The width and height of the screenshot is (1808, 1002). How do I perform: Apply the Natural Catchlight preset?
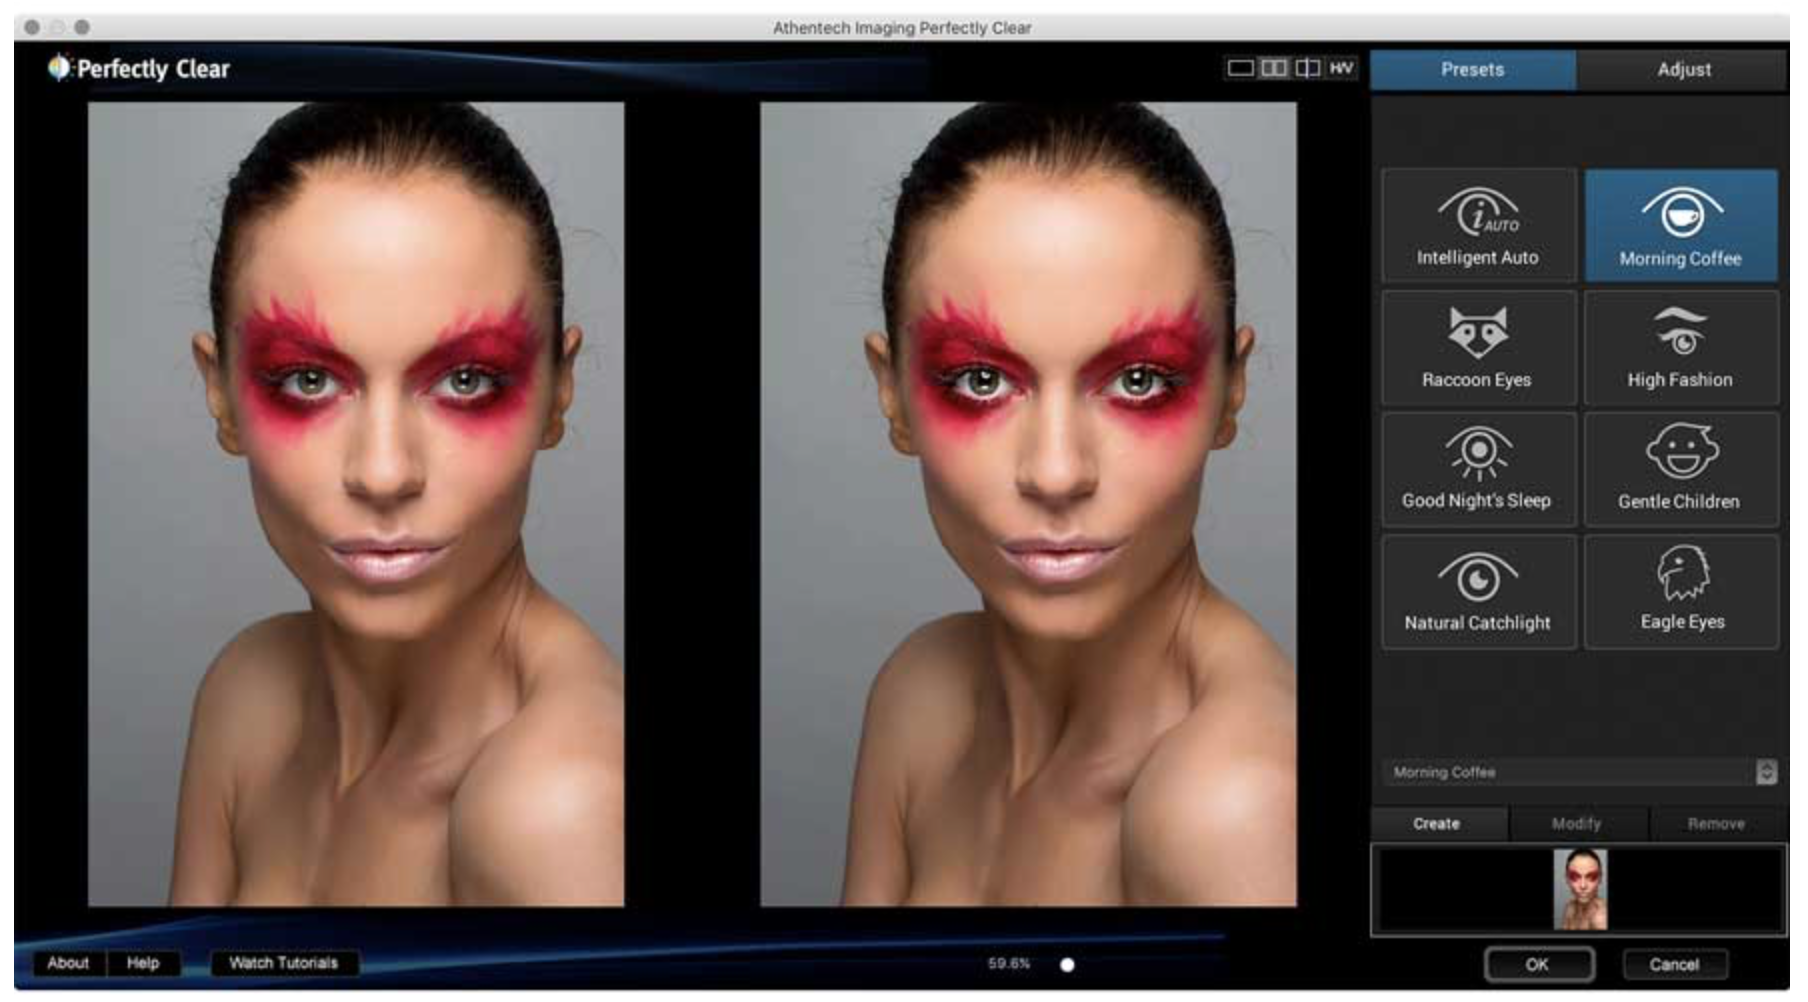pyautogui.click(x=1478, y=591)
